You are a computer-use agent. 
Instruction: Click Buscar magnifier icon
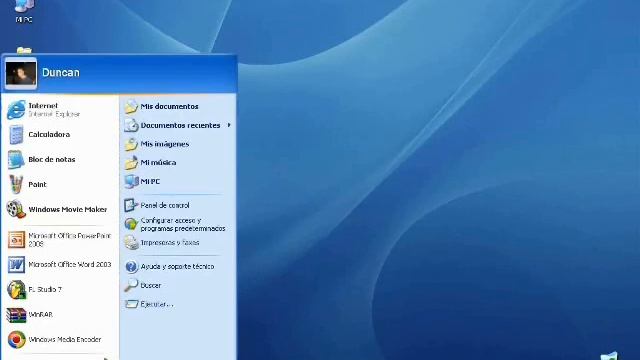131,285
